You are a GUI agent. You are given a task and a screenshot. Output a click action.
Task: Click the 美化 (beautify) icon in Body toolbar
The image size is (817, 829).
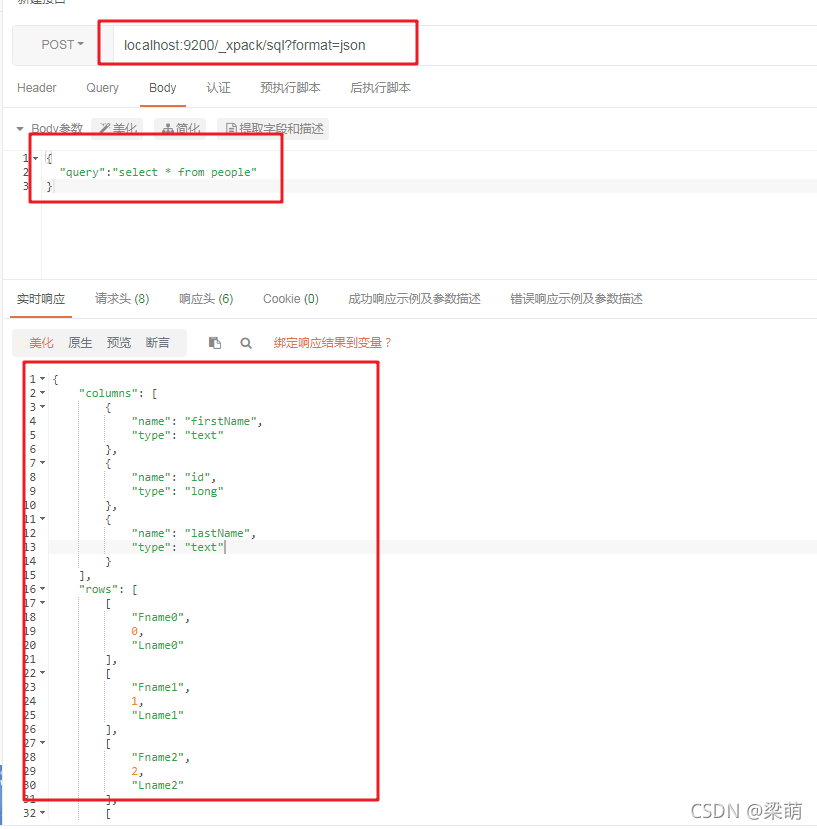[x=118, y=128]
